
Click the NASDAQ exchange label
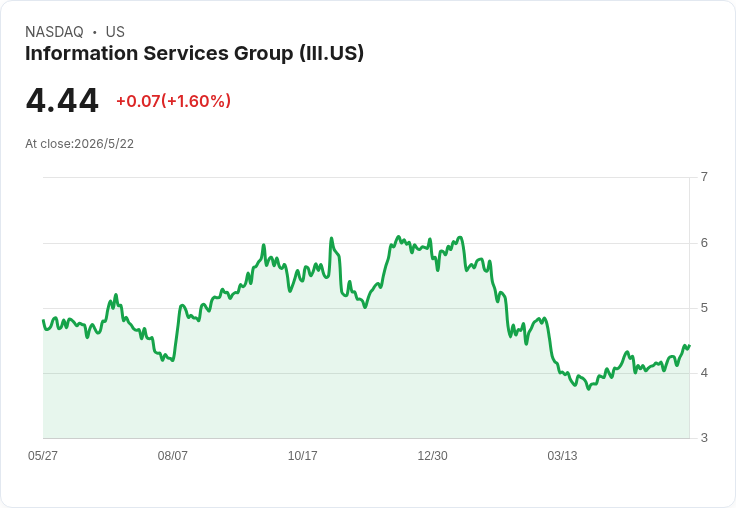click(x=54, y=32)
